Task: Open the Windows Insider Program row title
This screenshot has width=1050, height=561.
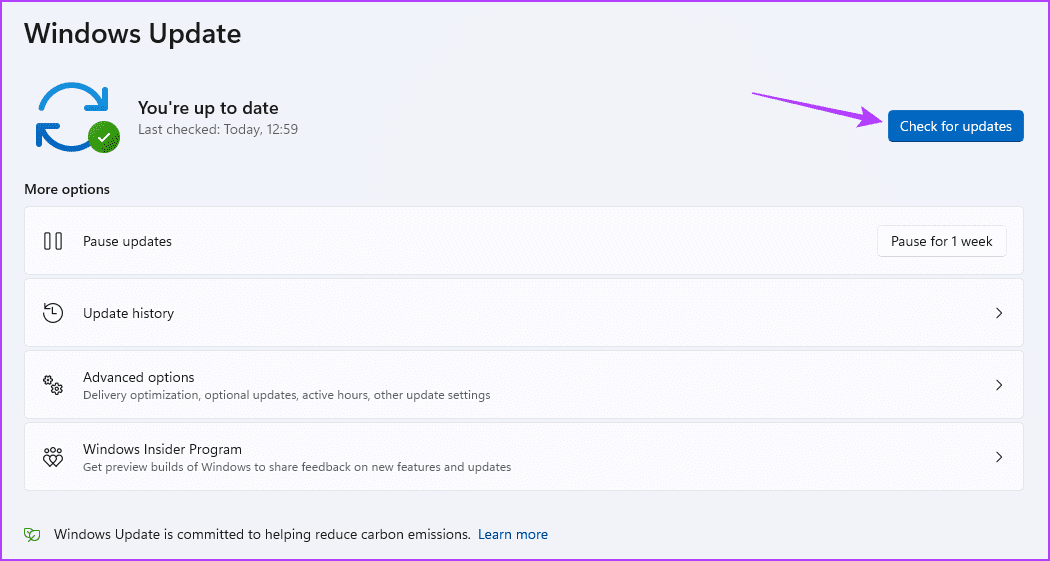Action: coord(162,449)
